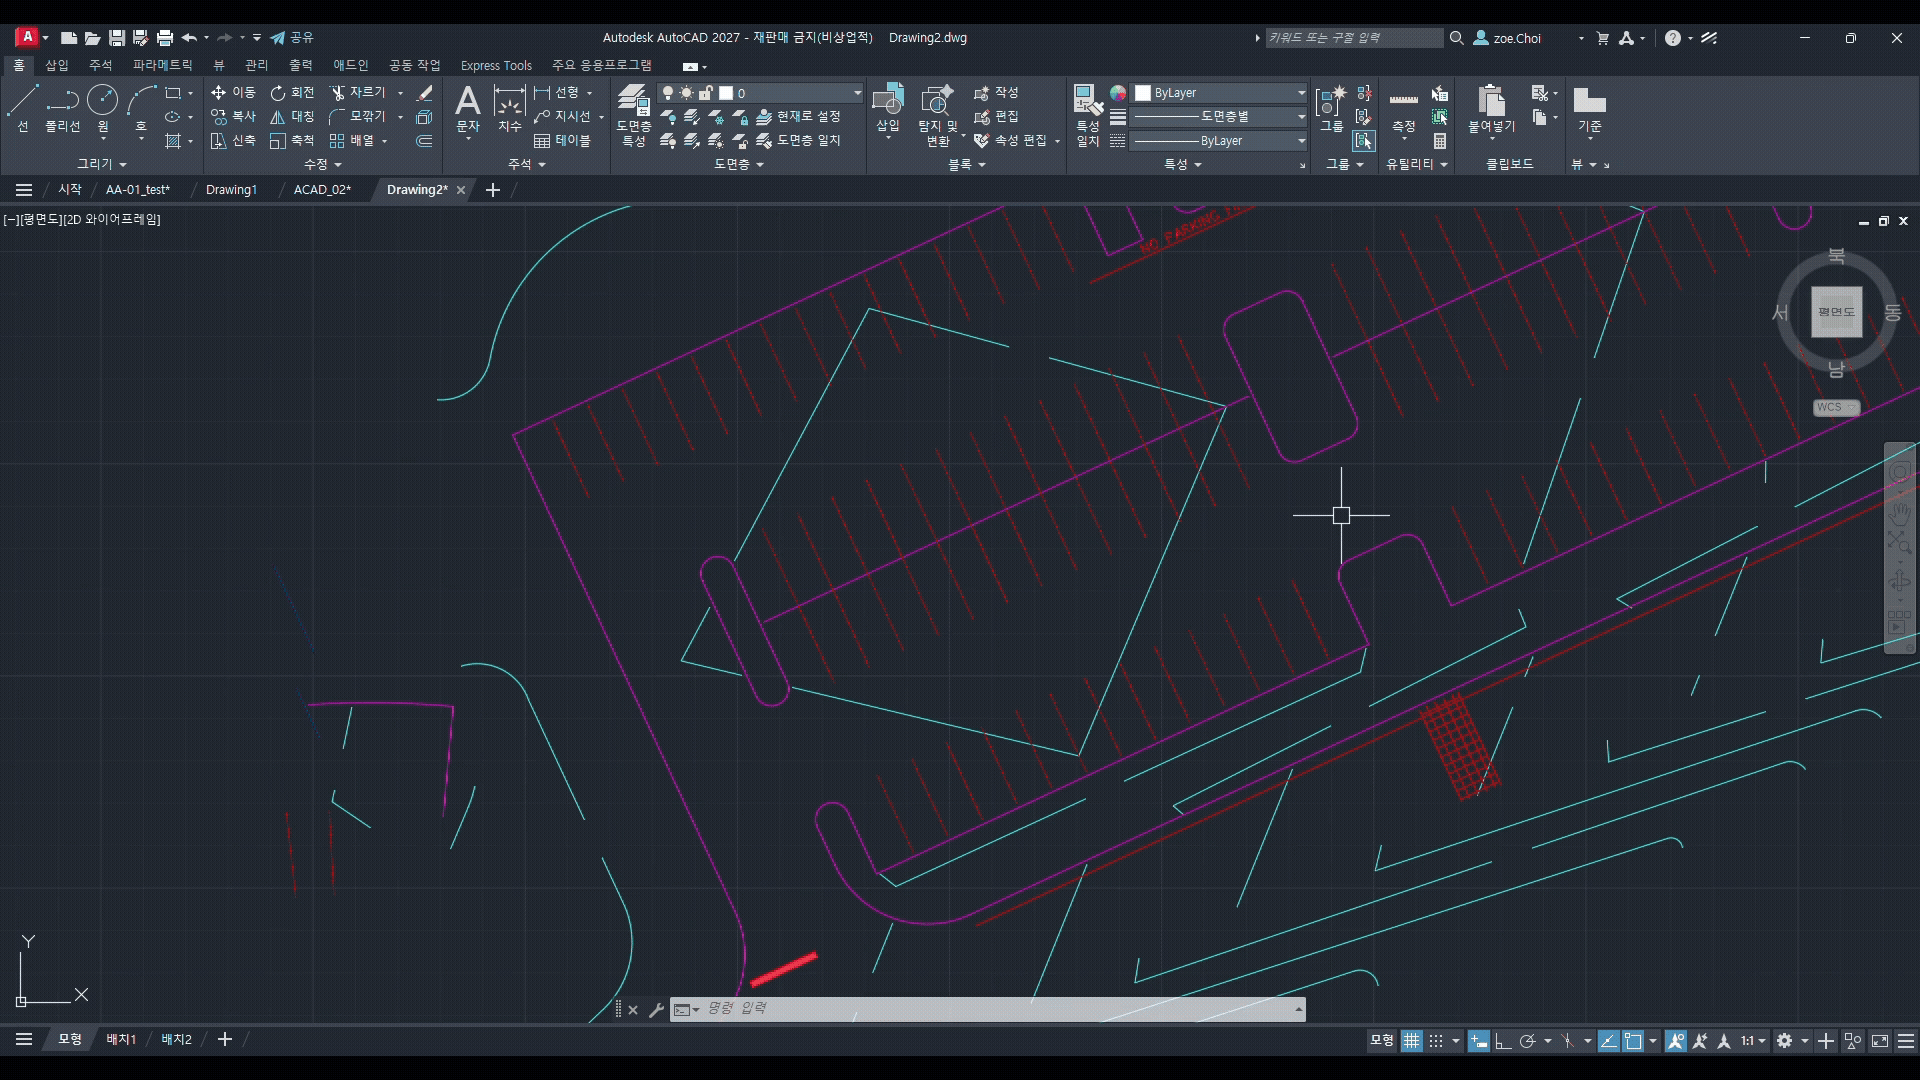This screenshot has width=1920, height=1080.
Task: Open the ByLayer color dropdown
Action: click(1220, 93)
